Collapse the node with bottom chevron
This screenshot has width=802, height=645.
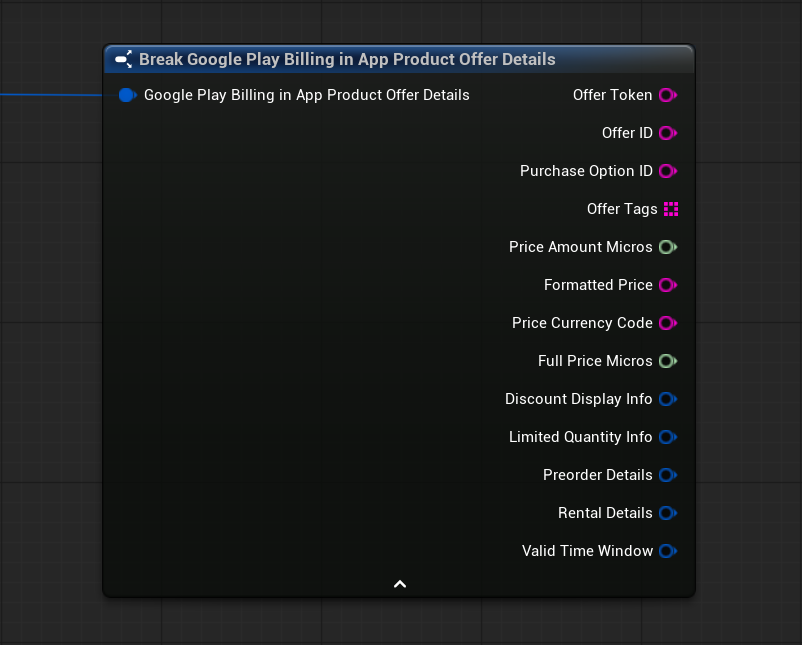coord(400,584)
